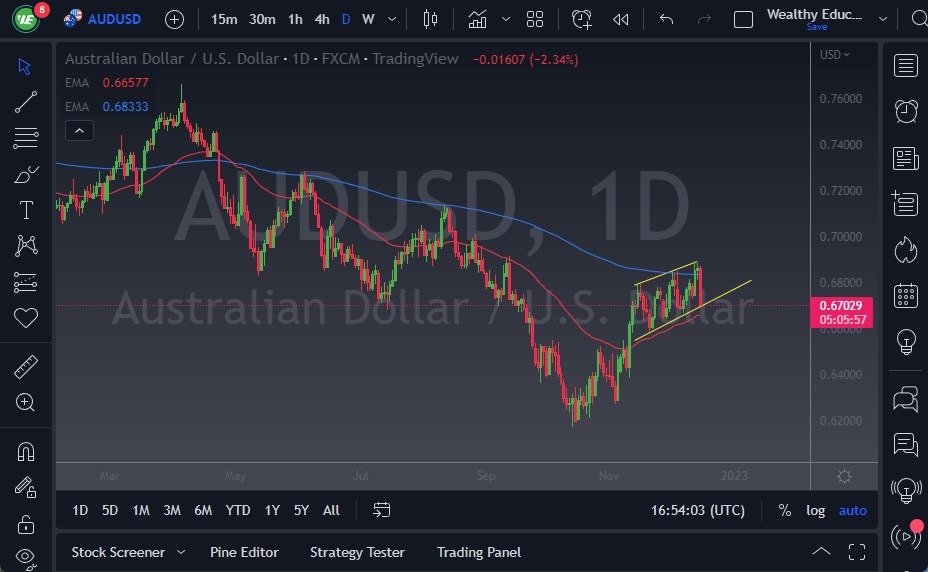Viewport: 928px width, 572px height.
Task: Select the trend line drawing tool
Action: click(x=25, y=102)
